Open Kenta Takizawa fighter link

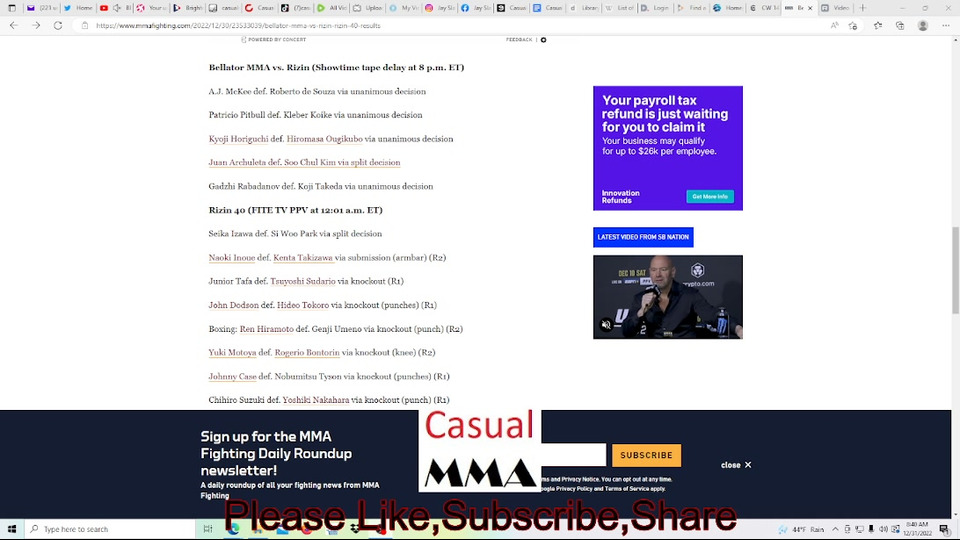click(x=302, y=258)
